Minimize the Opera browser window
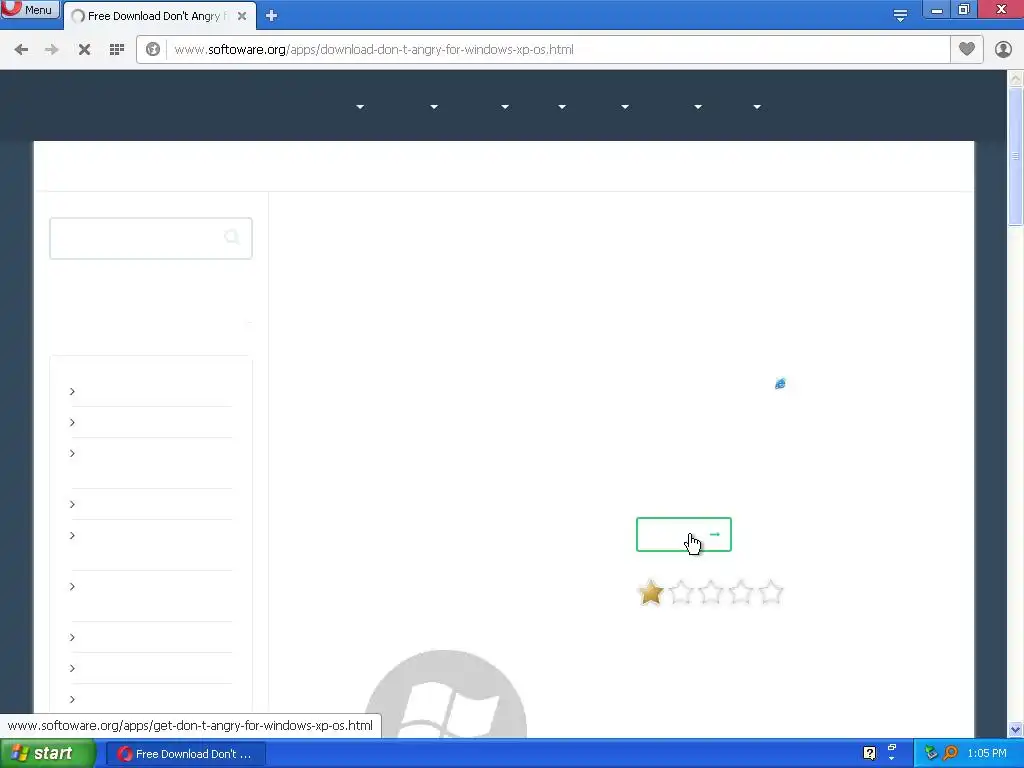Screen dimensions: 1024x768 (936, 10)
